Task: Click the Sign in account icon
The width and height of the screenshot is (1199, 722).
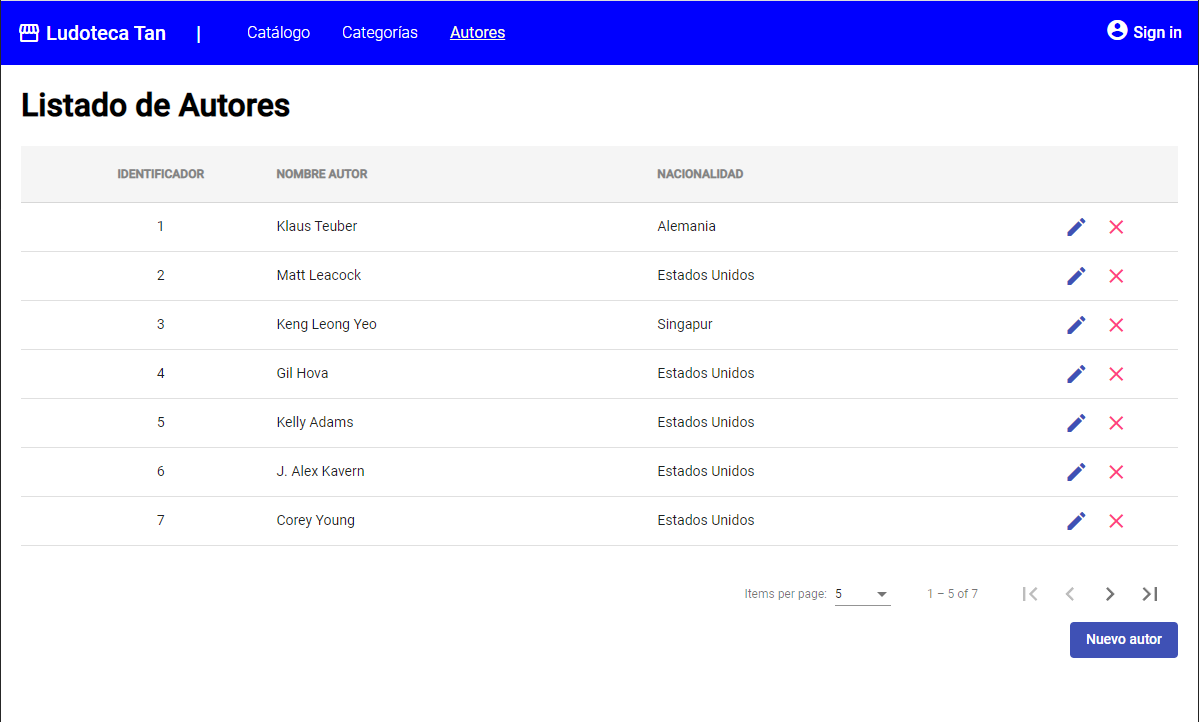Action: point(1117,31)
